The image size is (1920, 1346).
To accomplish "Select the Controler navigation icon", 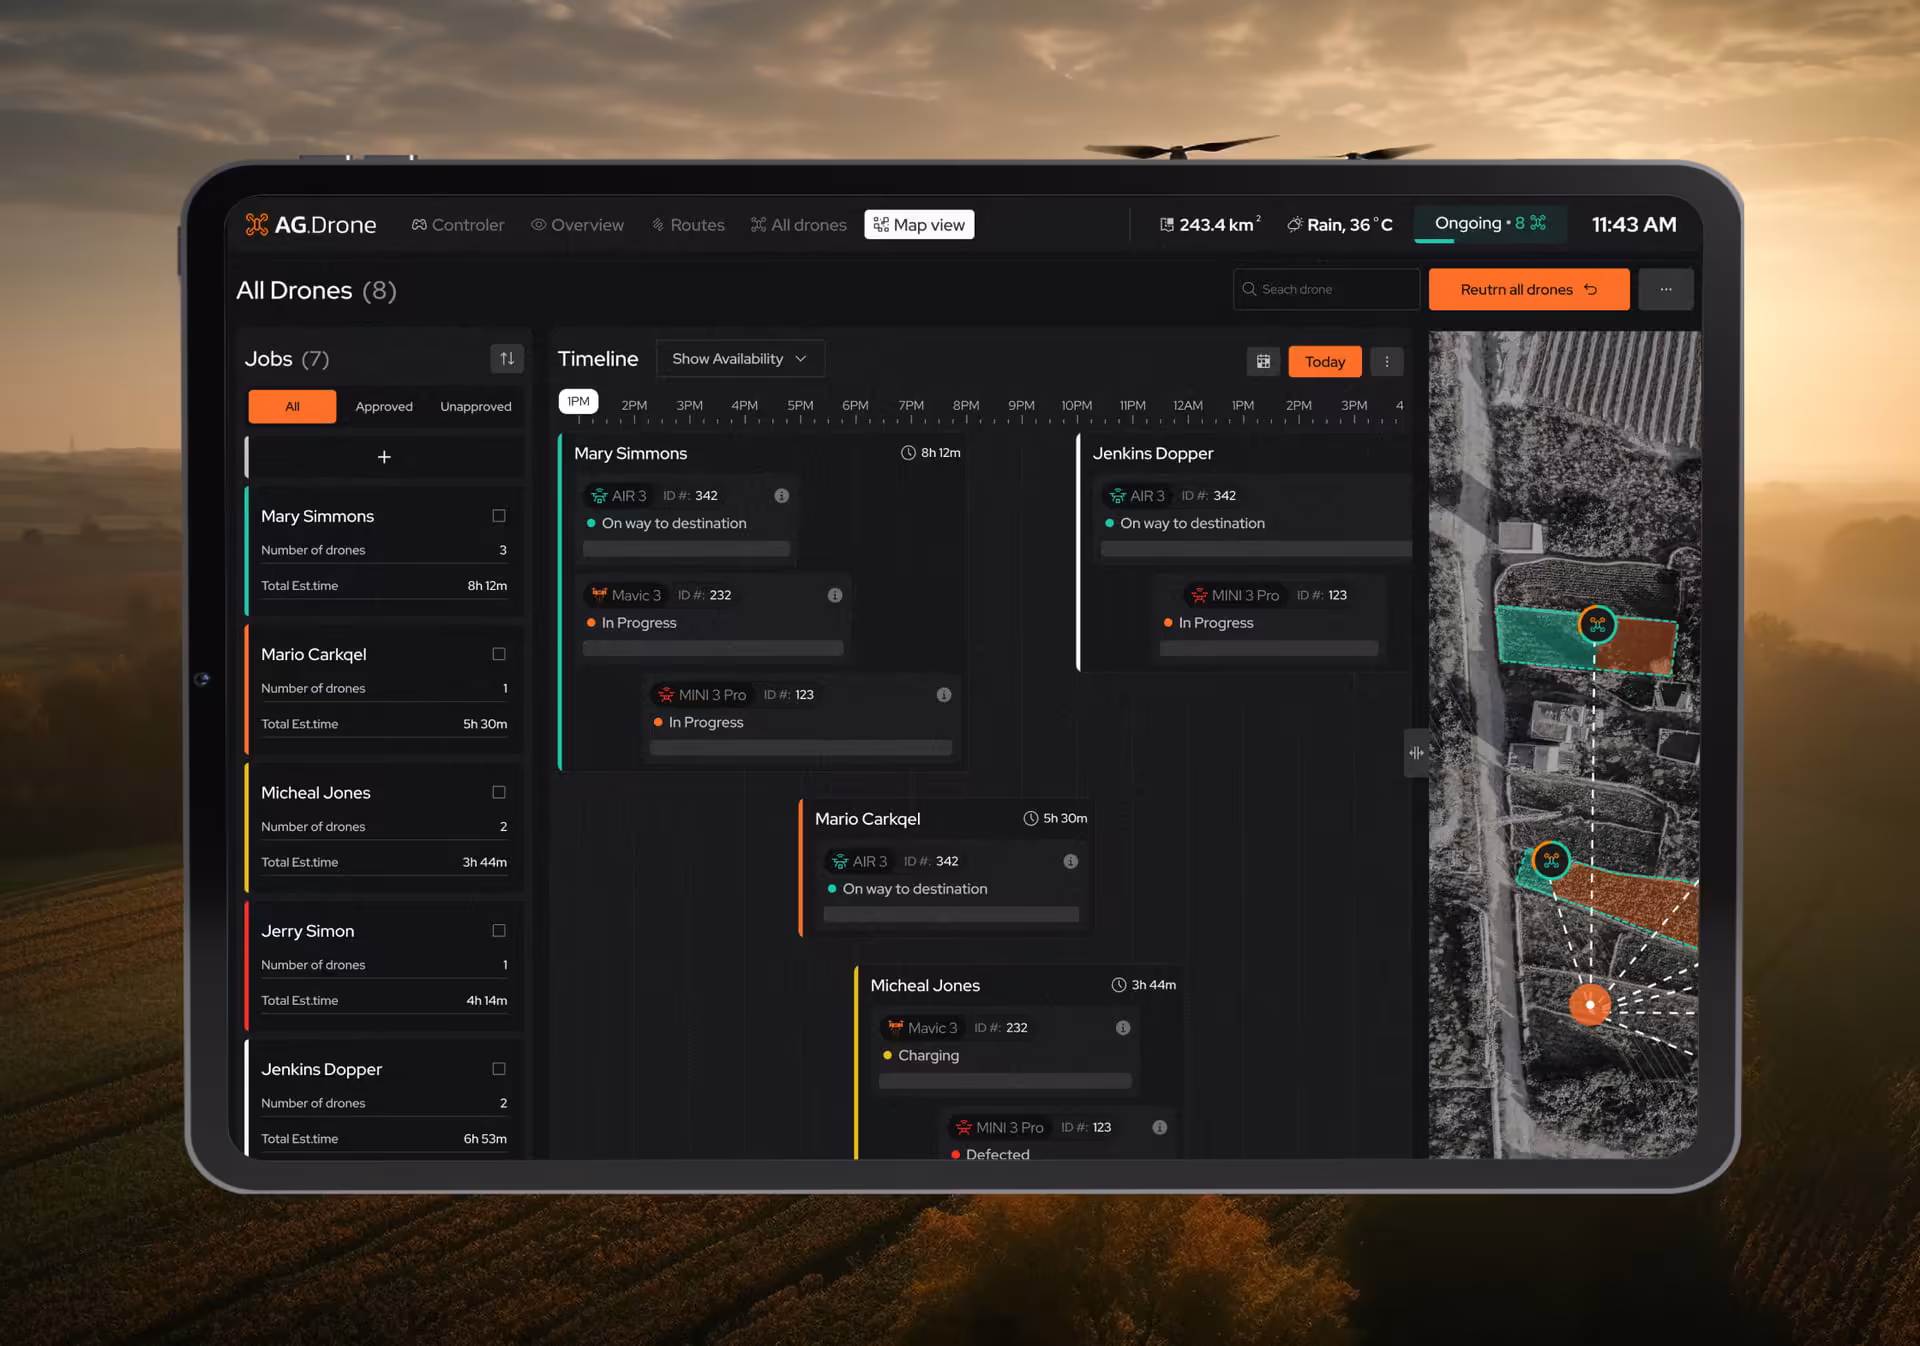I will pos(420,224).
